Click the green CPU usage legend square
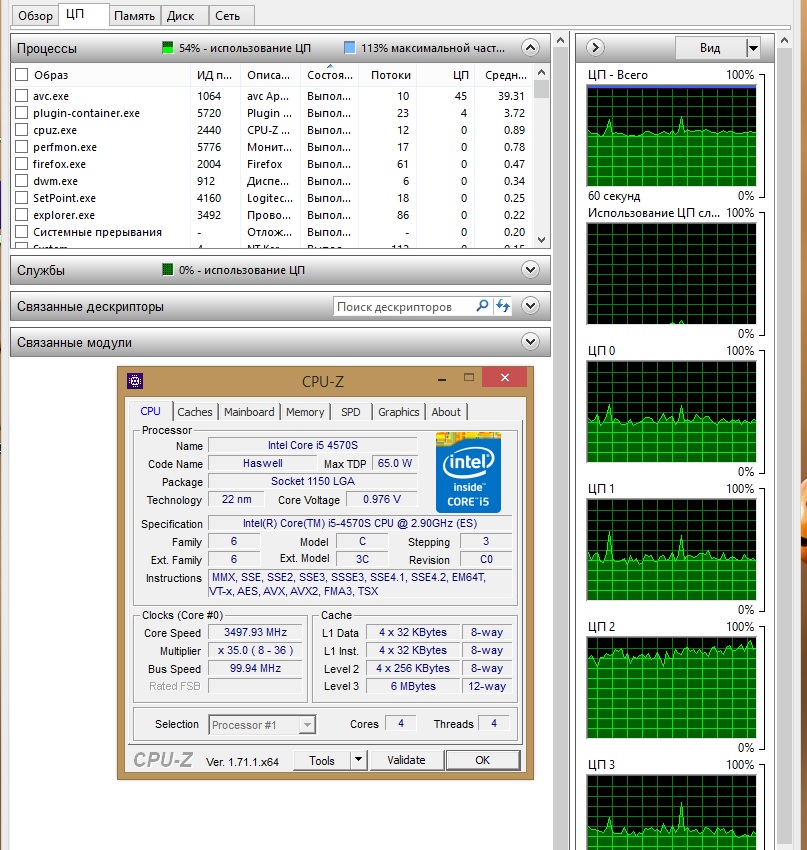The height and width of the screenshot is (850, 807). point(167,48)
